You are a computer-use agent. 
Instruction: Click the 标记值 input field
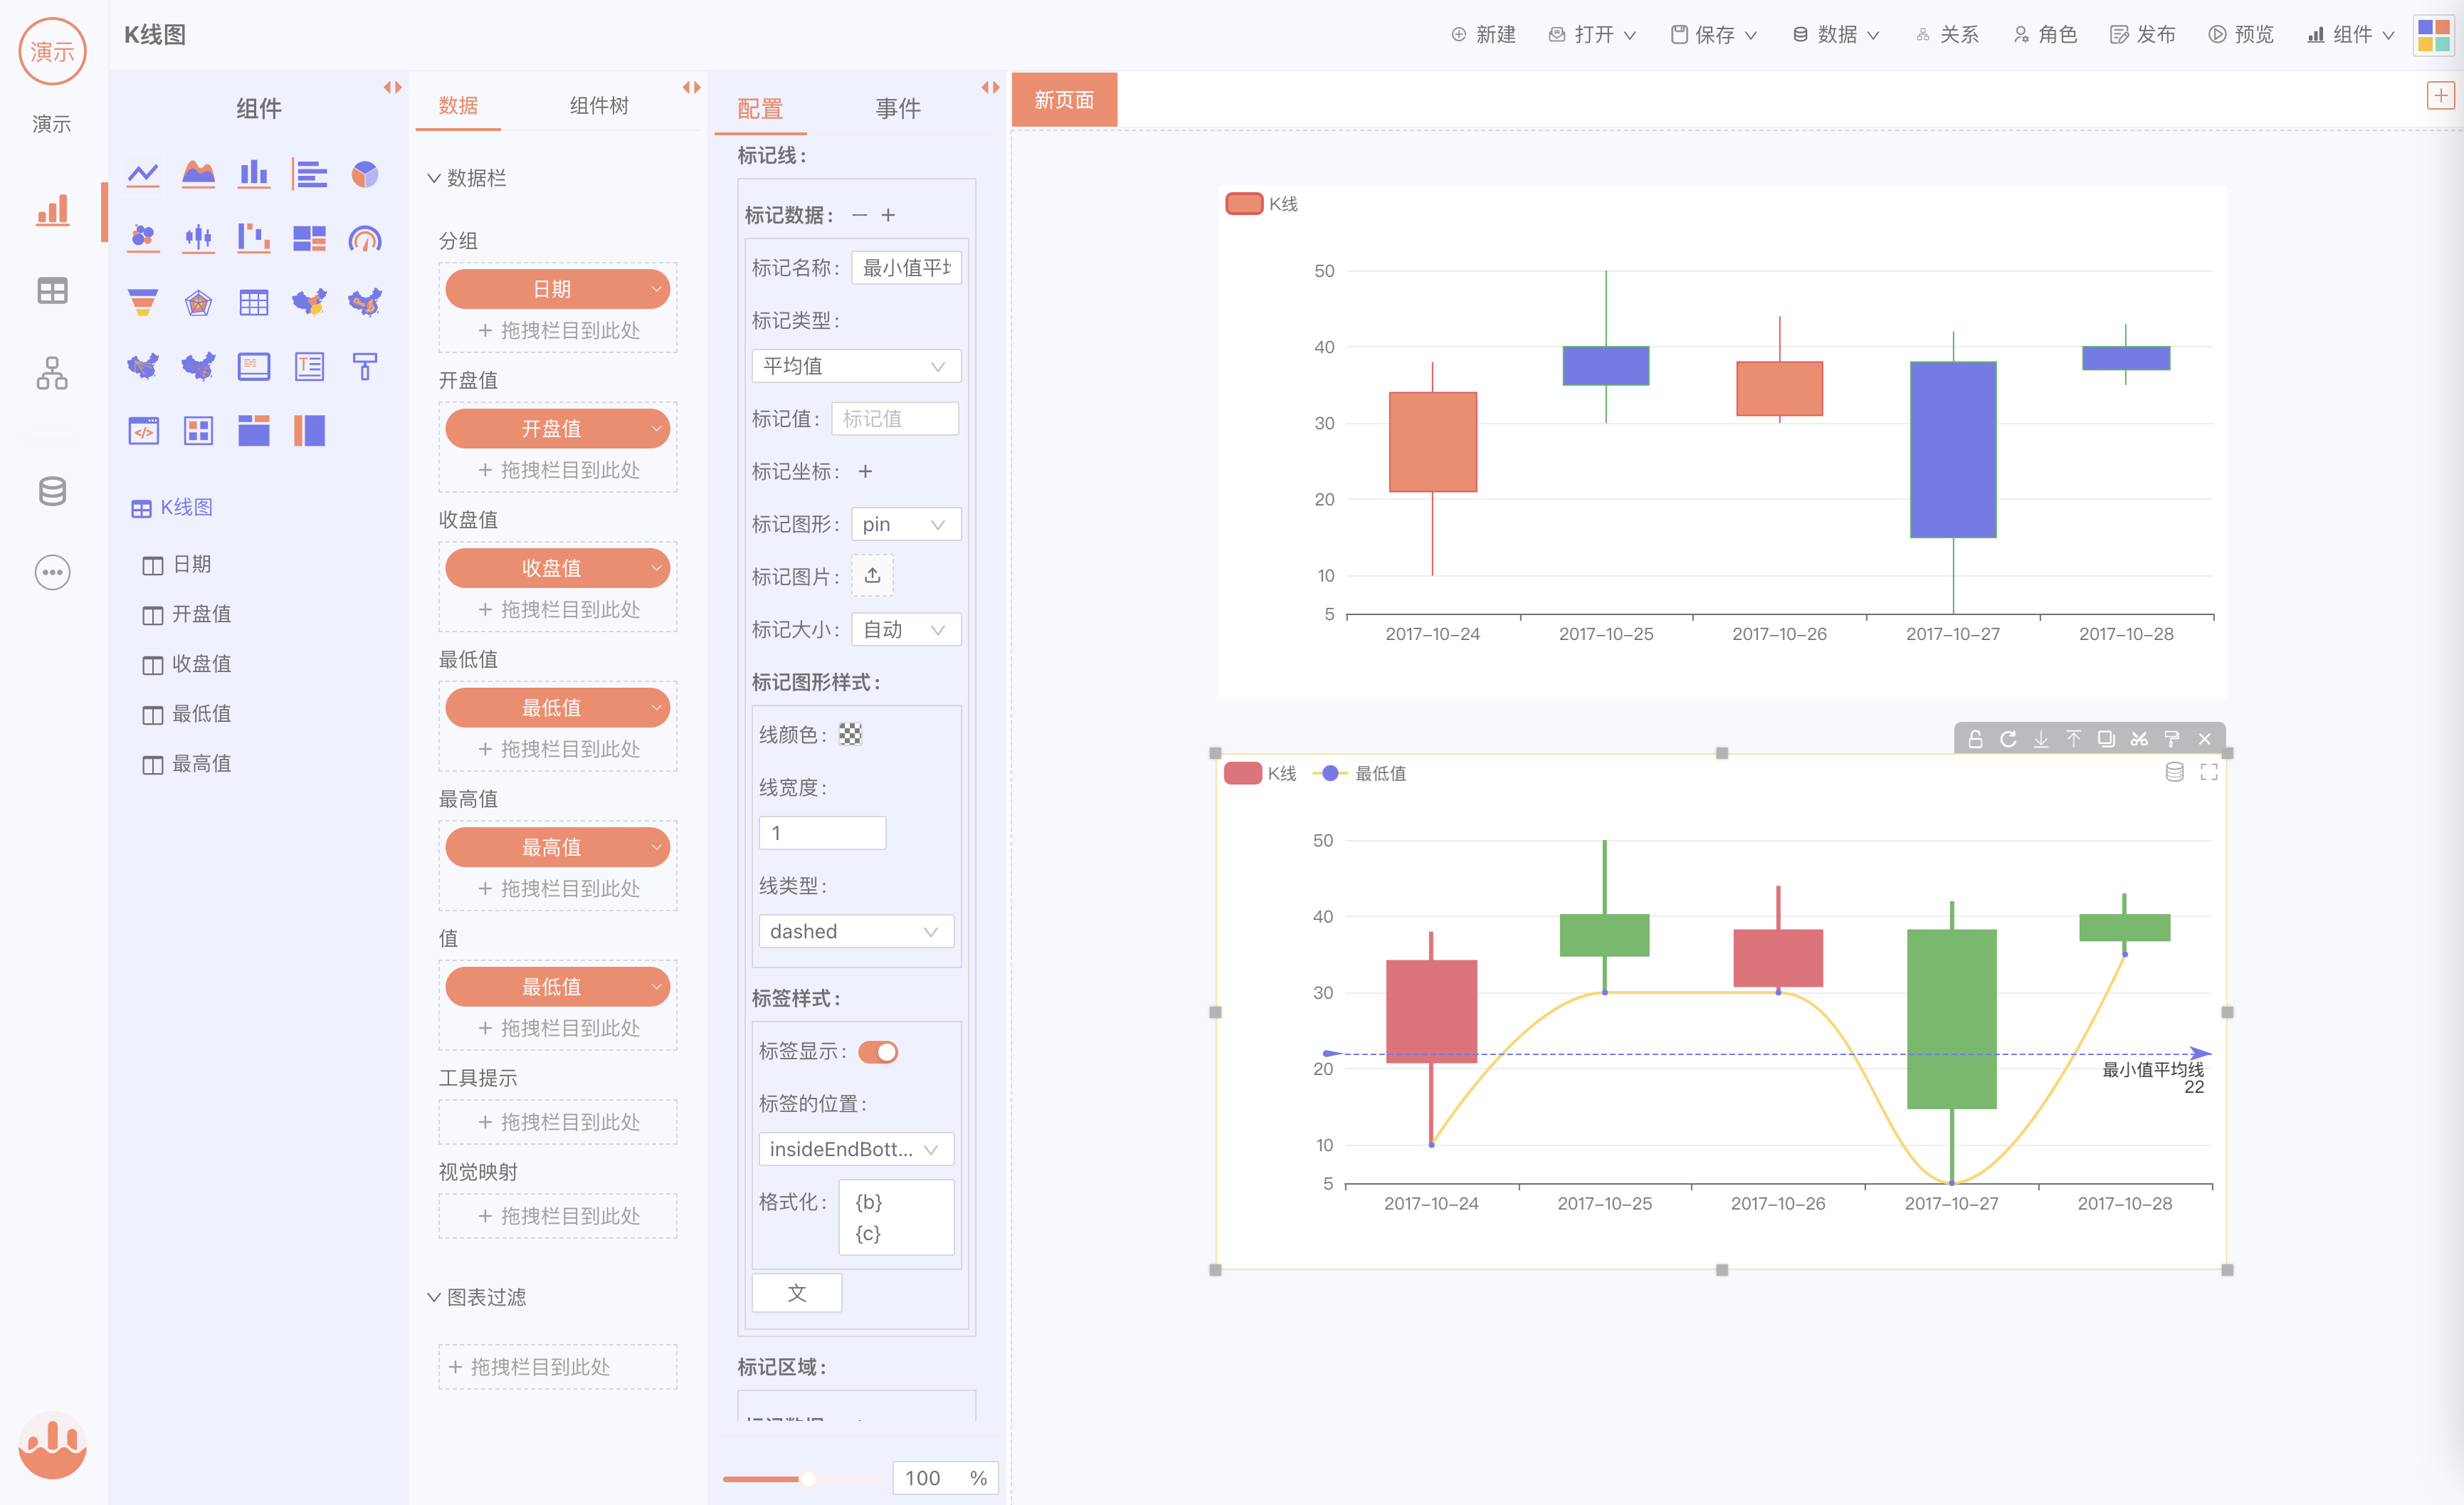click(895, 418)
